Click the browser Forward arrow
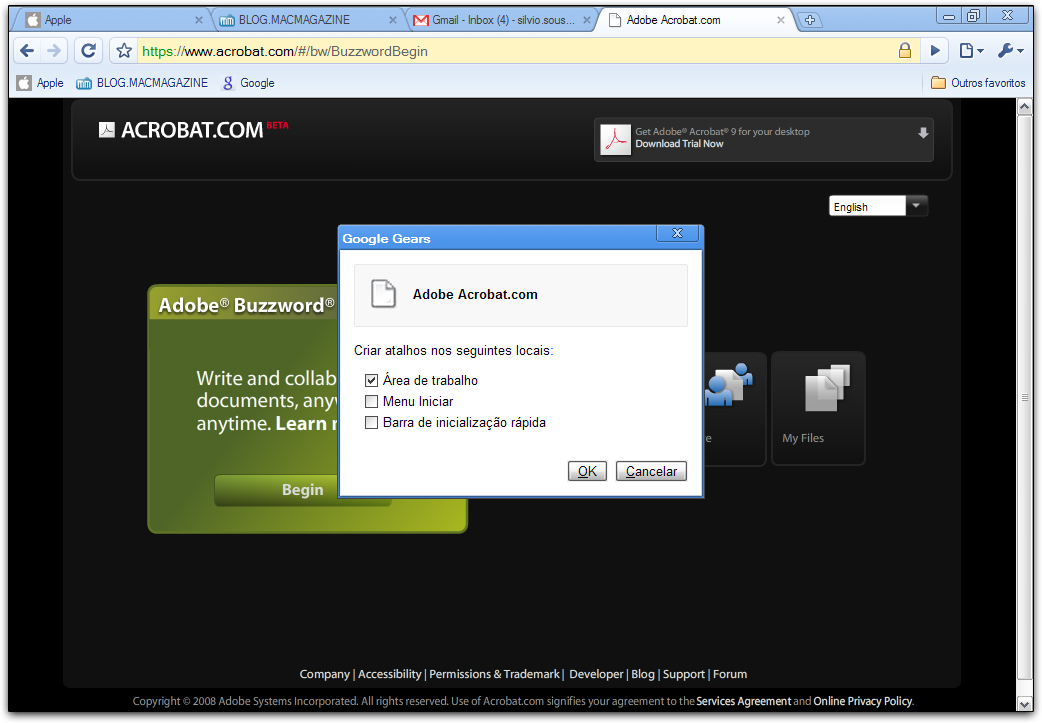 [54, 51]
